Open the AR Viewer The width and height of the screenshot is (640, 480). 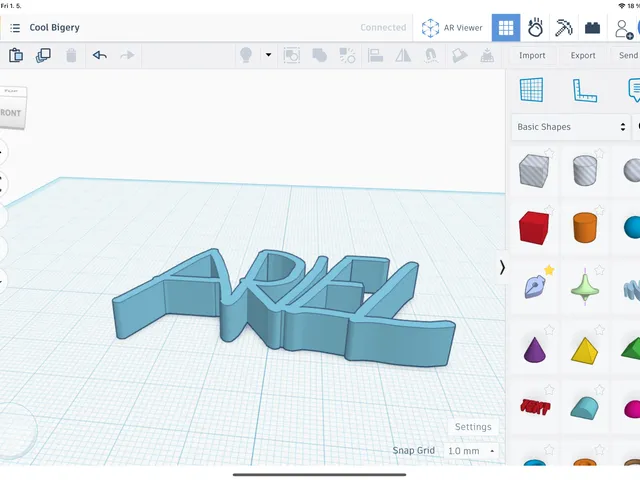[x=452, y=28]
